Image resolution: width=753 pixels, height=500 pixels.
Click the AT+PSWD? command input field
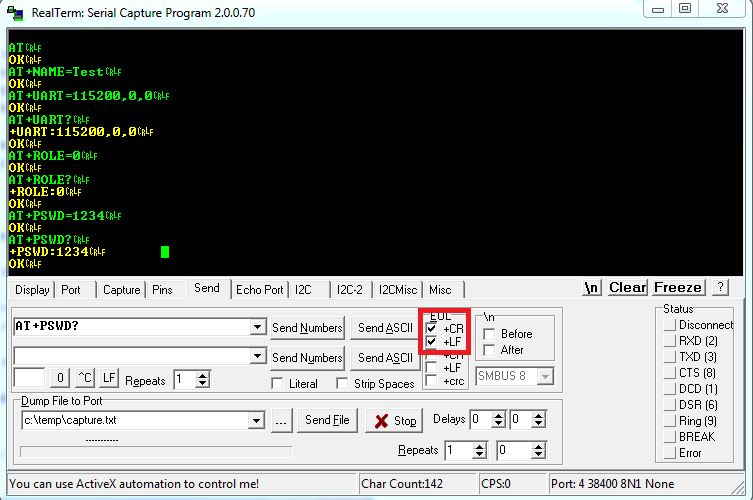132,327
